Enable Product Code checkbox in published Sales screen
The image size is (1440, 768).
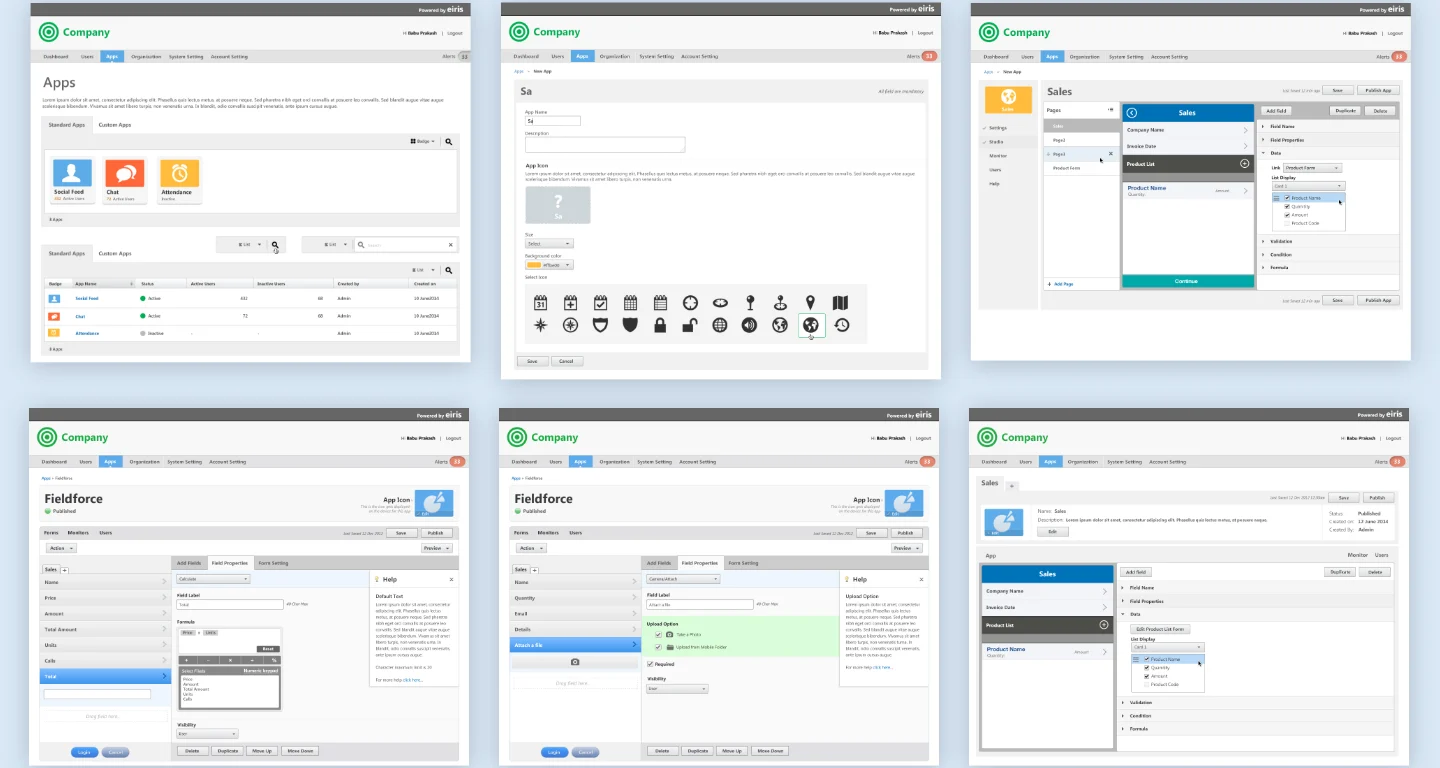point(1146,685)
